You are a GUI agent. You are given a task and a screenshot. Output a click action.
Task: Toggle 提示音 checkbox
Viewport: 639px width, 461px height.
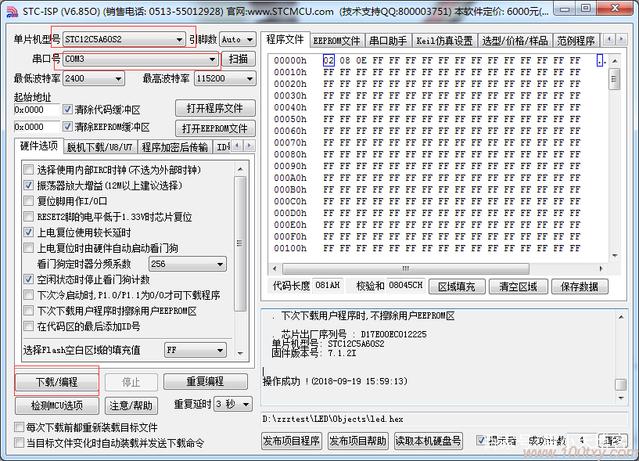481,440
